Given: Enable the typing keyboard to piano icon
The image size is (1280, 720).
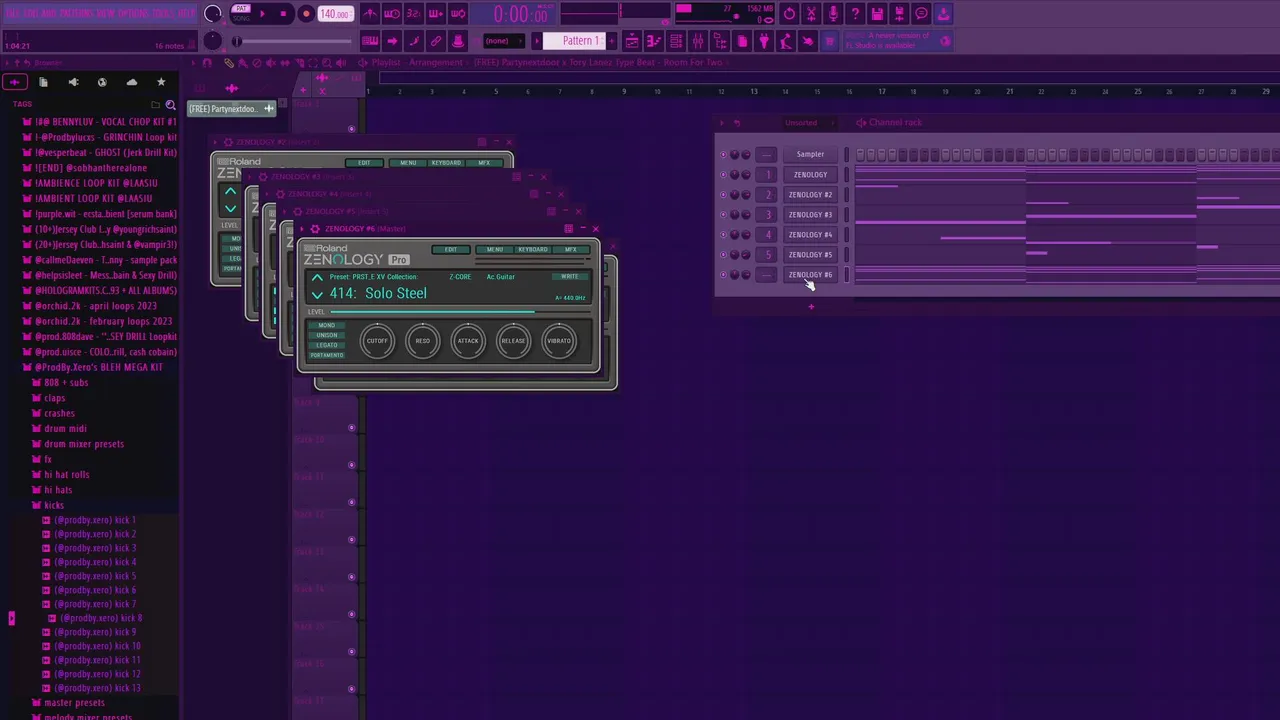Looking at the screenshot, I should click(x=370, y=41).
